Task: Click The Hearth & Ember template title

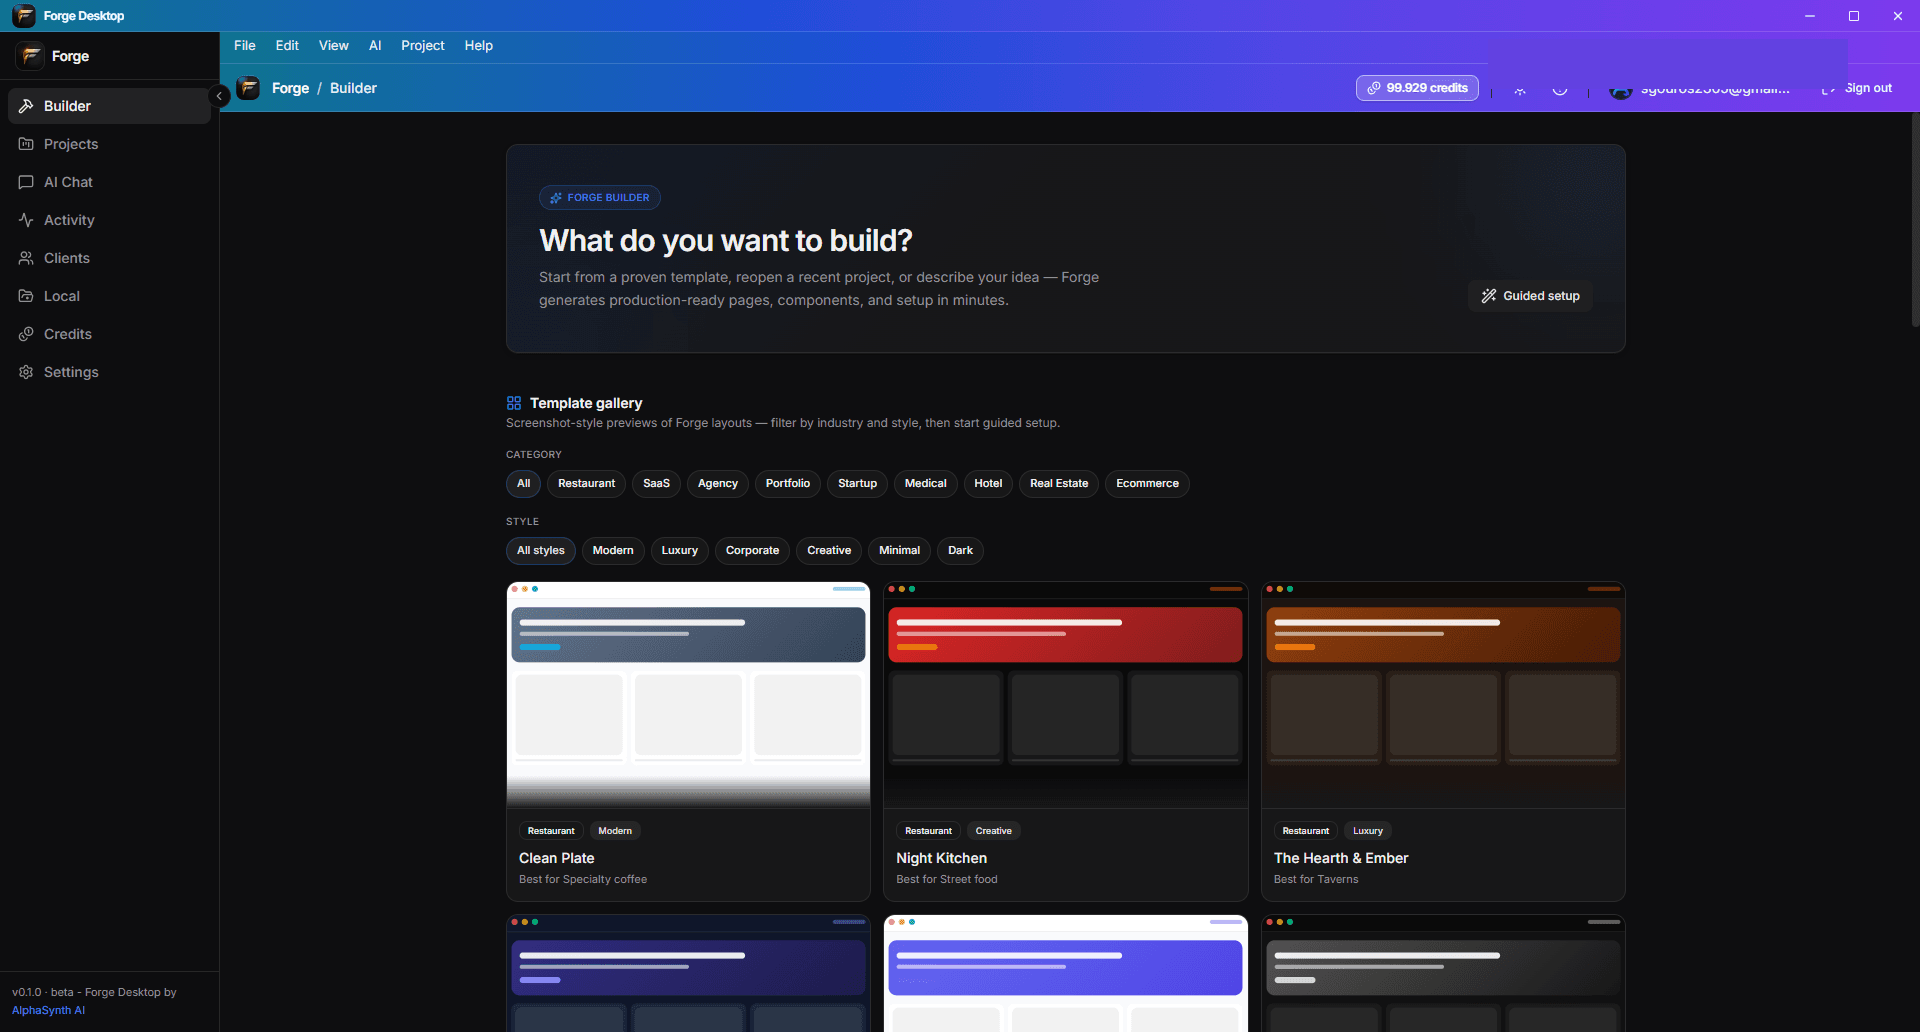Action: (1341, 858)
